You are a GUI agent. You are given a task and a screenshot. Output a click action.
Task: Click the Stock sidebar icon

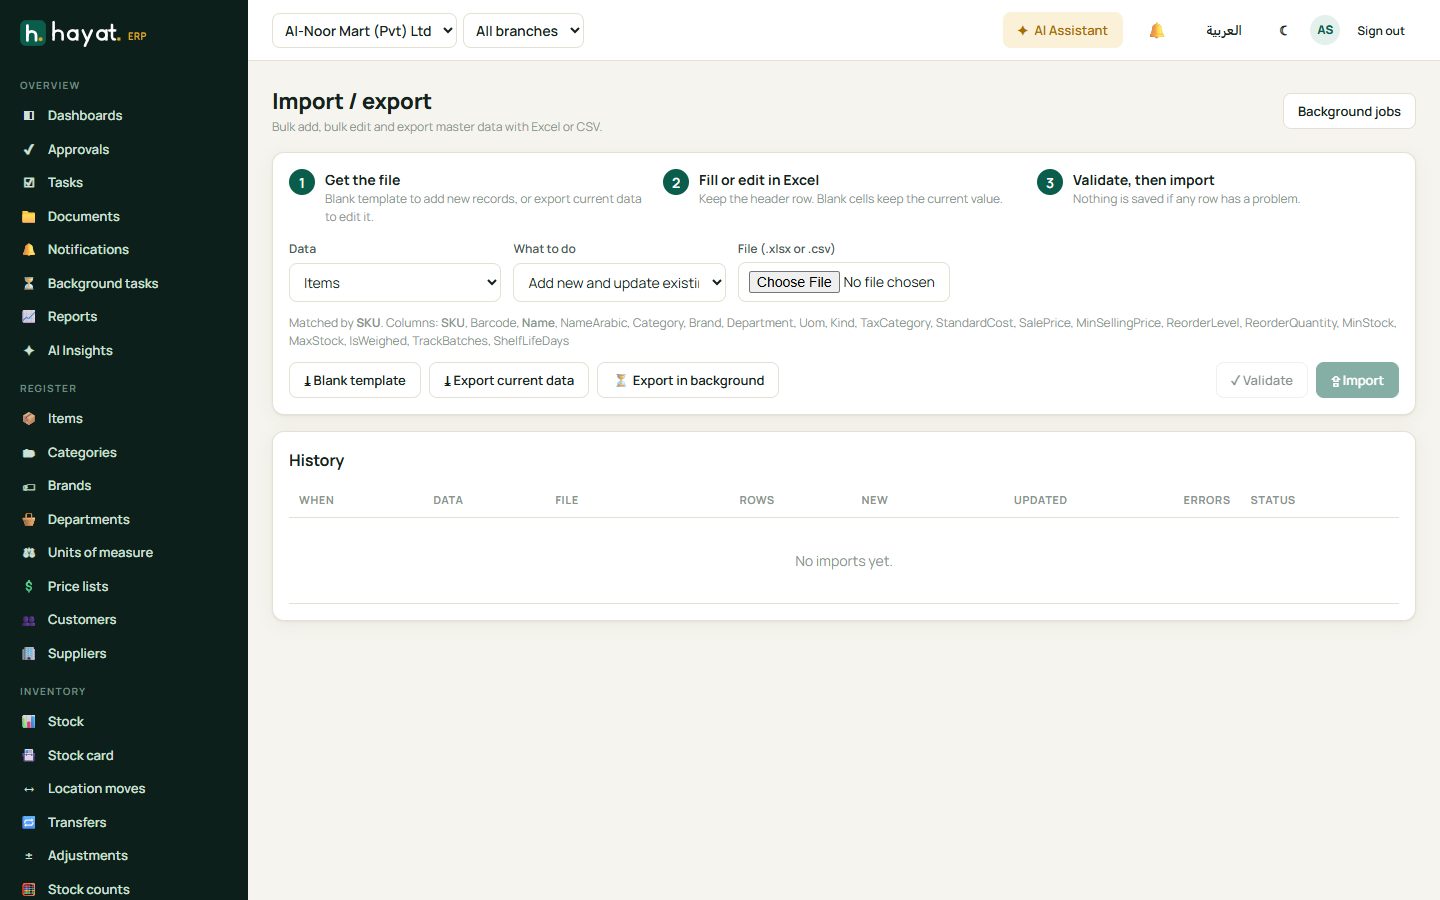tap(29, 722)
